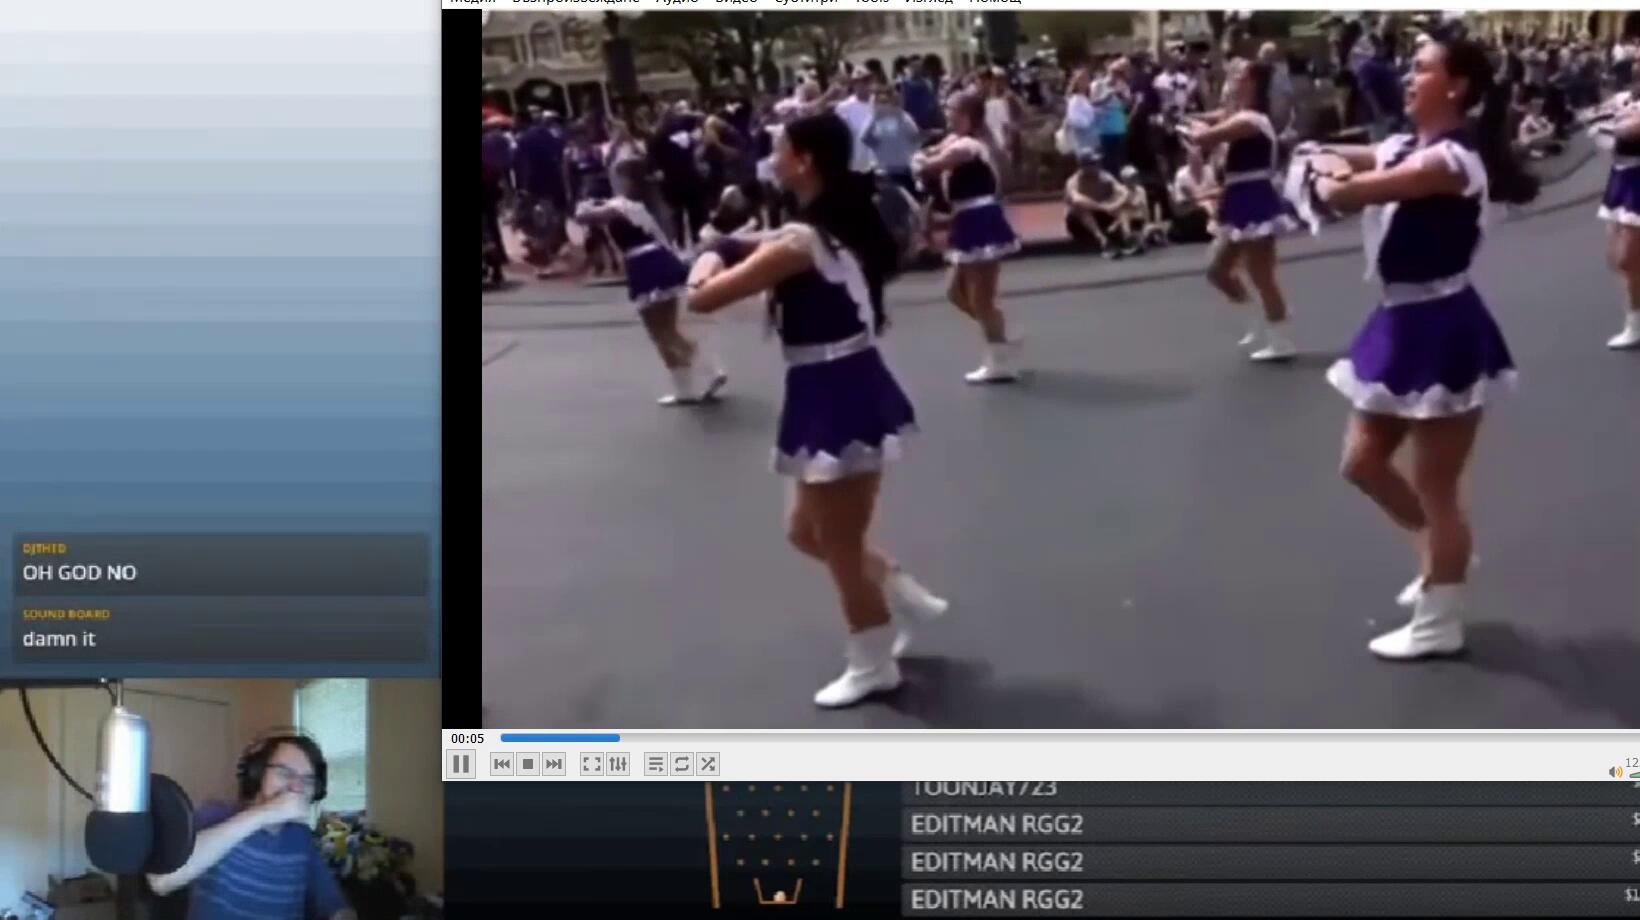1640x920 pixels.
Task: Click the plinko board graphic
Action: pos(777,845)
